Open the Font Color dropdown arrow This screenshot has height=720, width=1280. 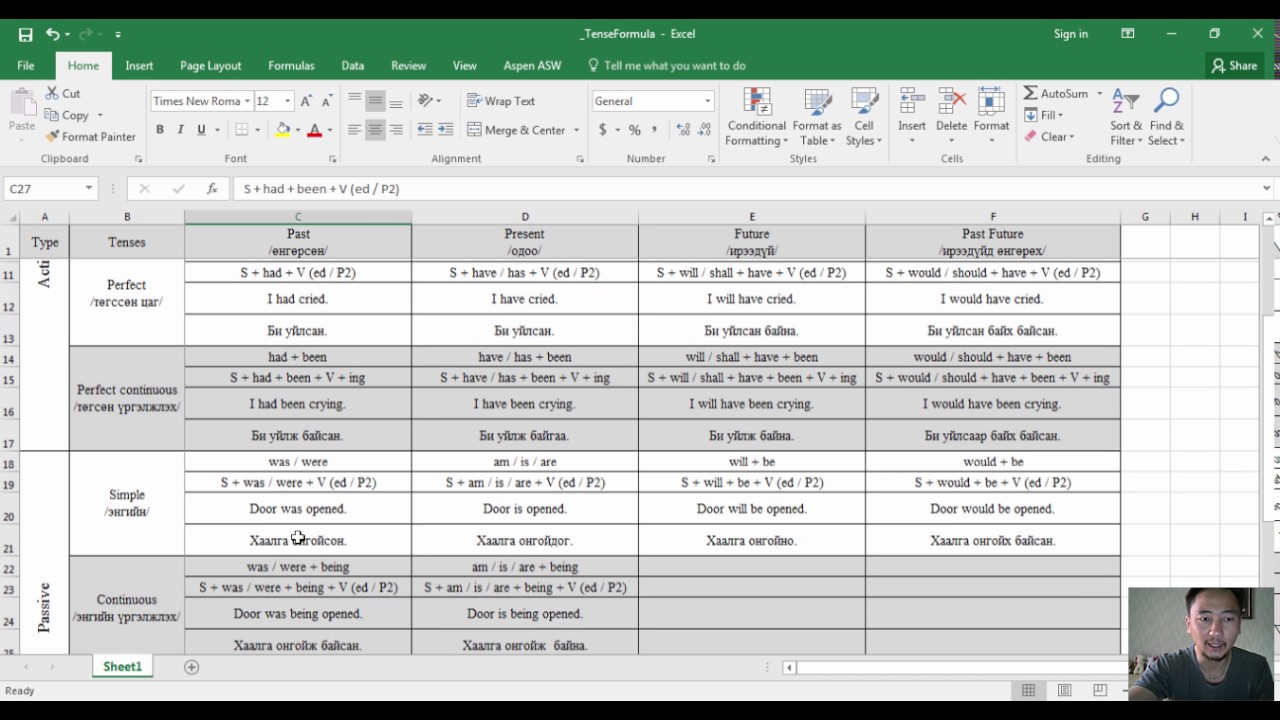330,130
